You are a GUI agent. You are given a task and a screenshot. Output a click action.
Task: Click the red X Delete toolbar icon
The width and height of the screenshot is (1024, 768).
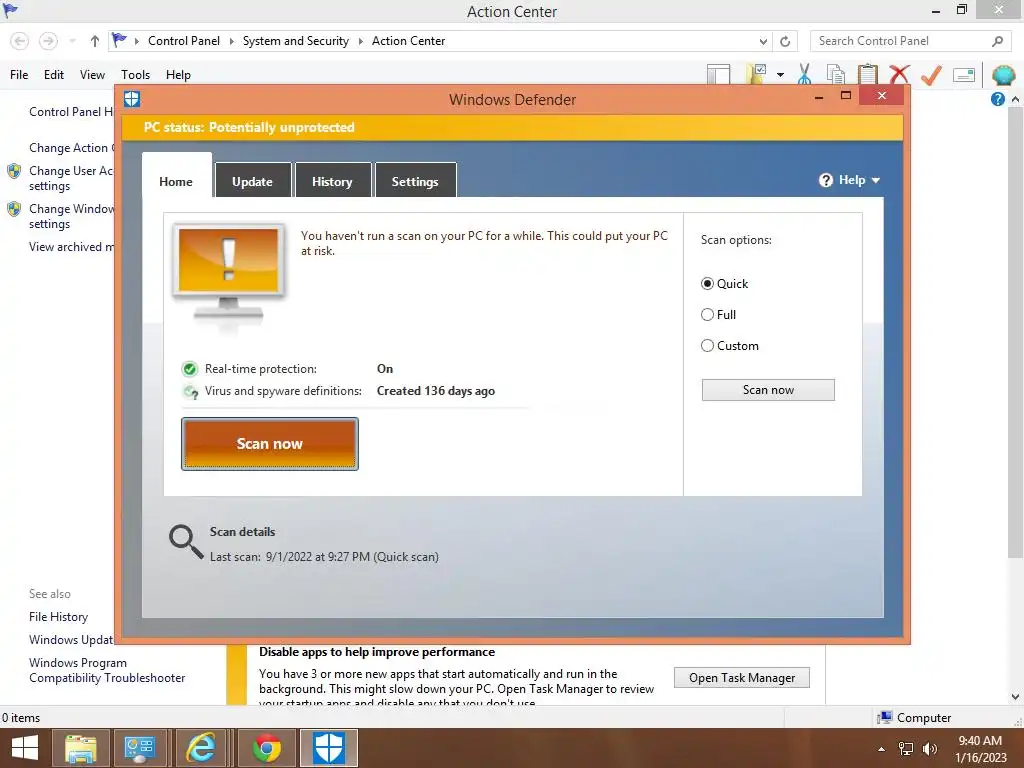pyautogui.click(x=900, y=74)
